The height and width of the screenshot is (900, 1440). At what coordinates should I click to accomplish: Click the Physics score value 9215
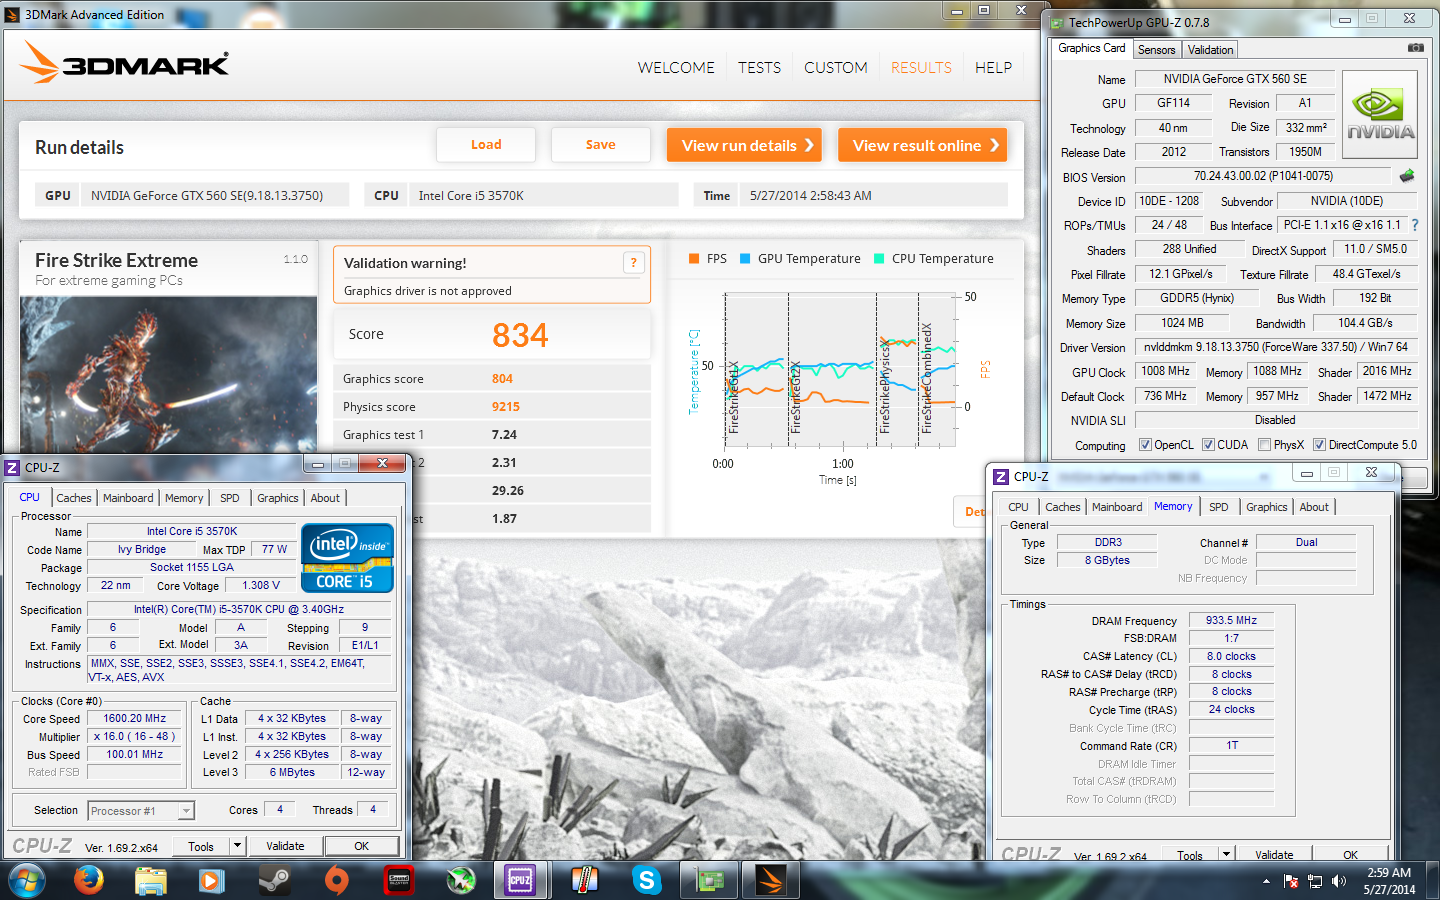(x=505, y=407)
